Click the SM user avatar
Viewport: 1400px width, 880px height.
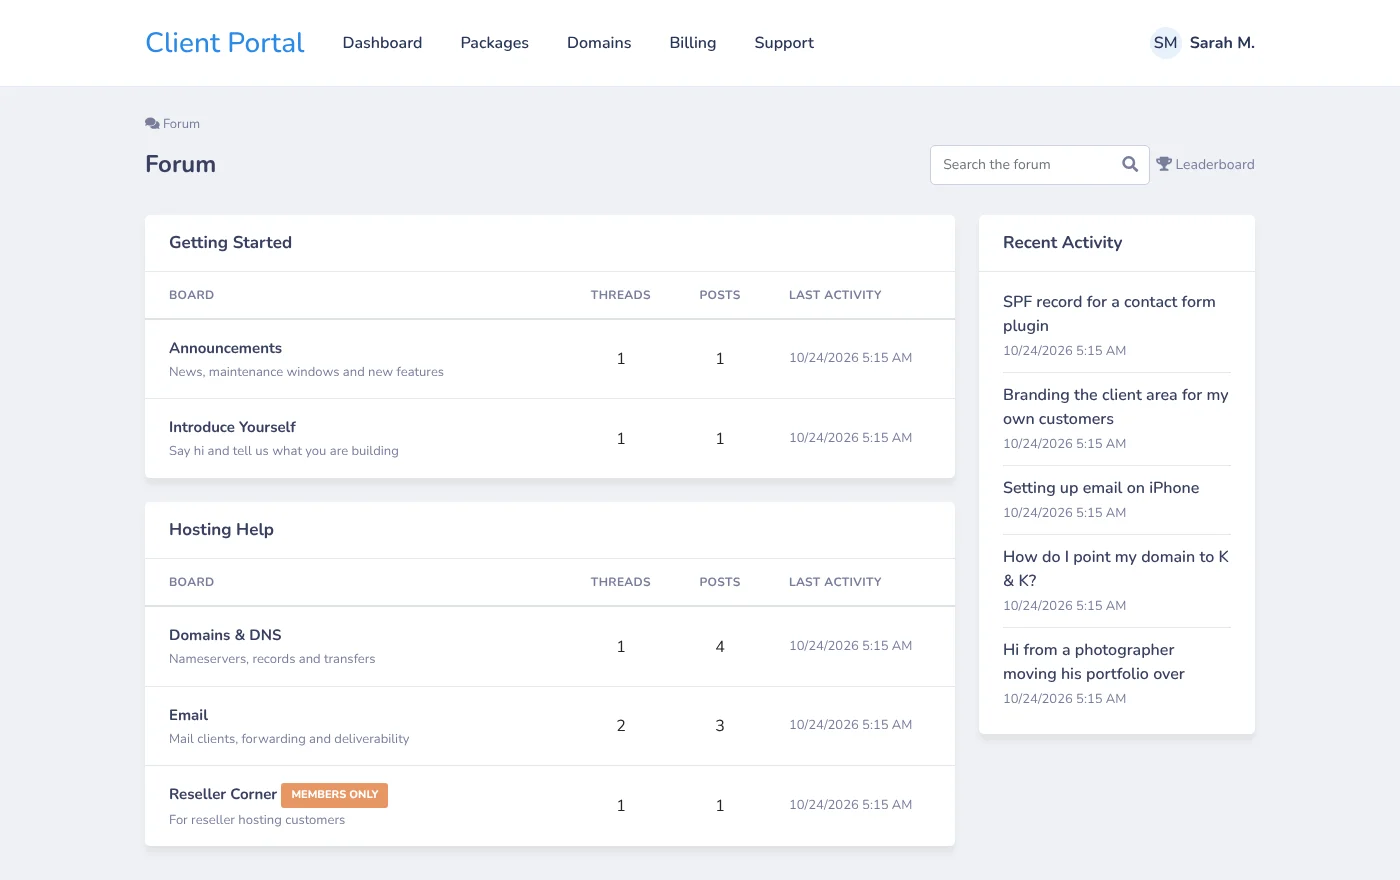coord(1166,43)
